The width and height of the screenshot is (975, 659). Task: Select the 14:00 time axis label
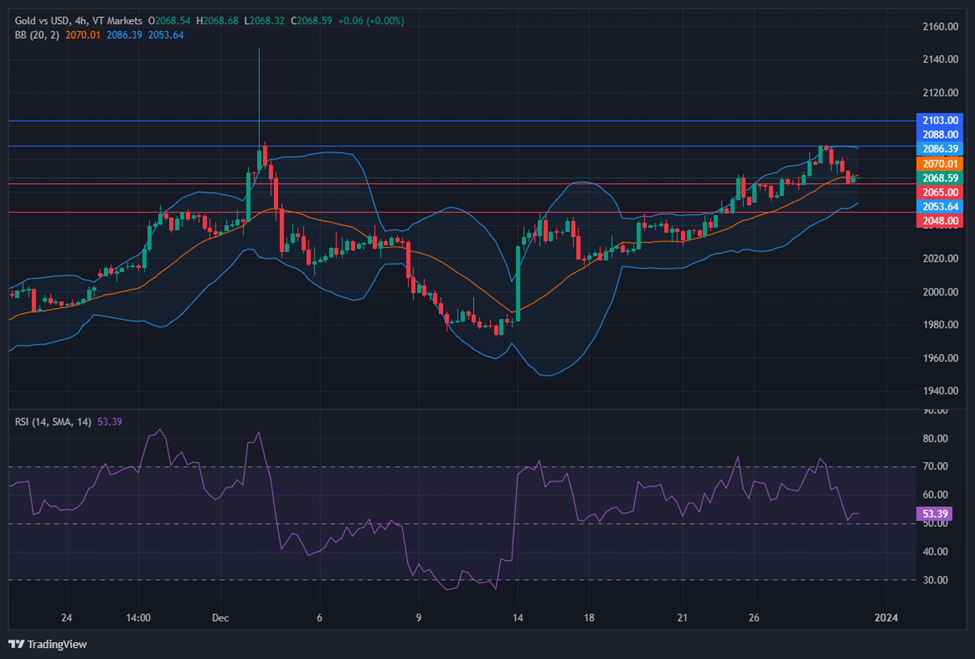[138, 617]
